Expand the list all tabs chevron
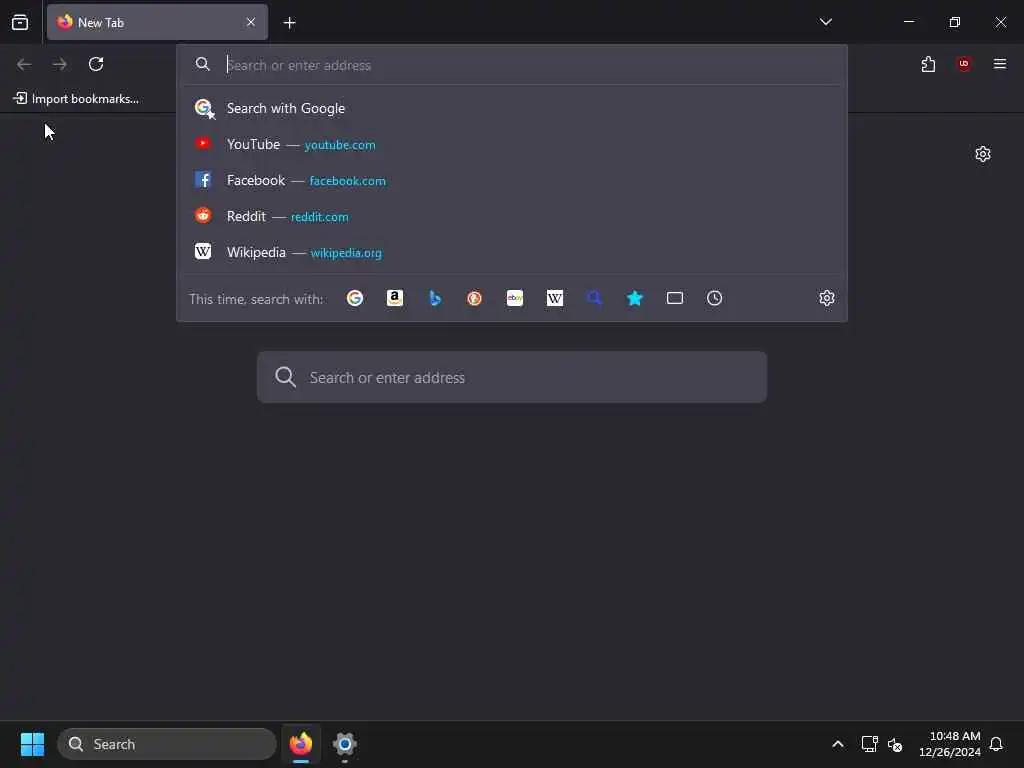The image size is (1024, 768). pos(826,22)
